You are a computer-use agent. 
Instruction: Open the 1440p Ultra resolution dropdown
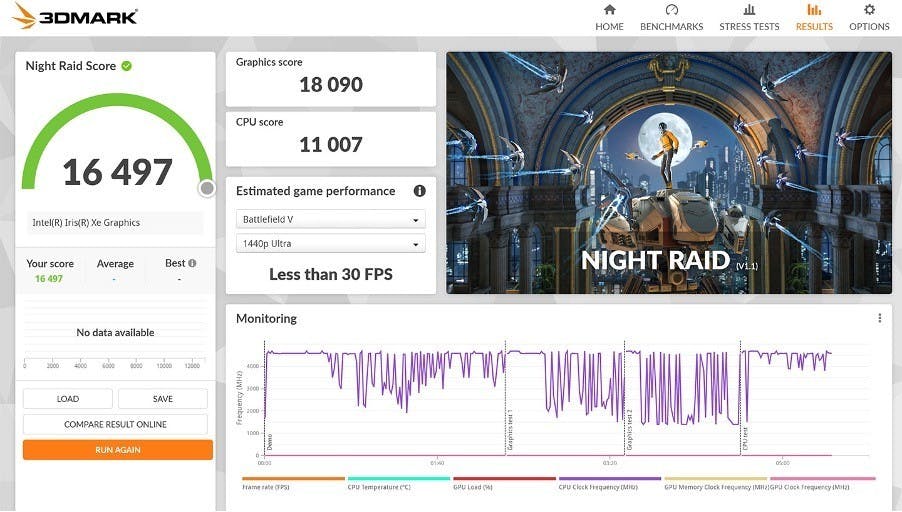pyautogui.click(x=331, y=244)
